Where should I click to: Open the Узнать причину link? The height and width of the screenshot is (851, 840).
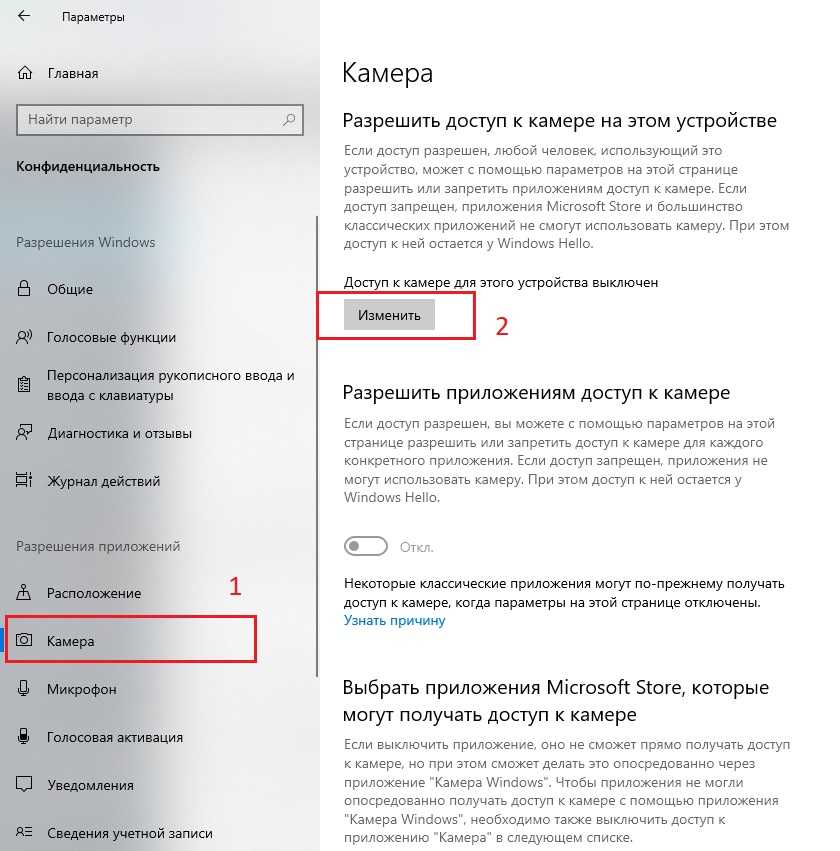[394, 620]
